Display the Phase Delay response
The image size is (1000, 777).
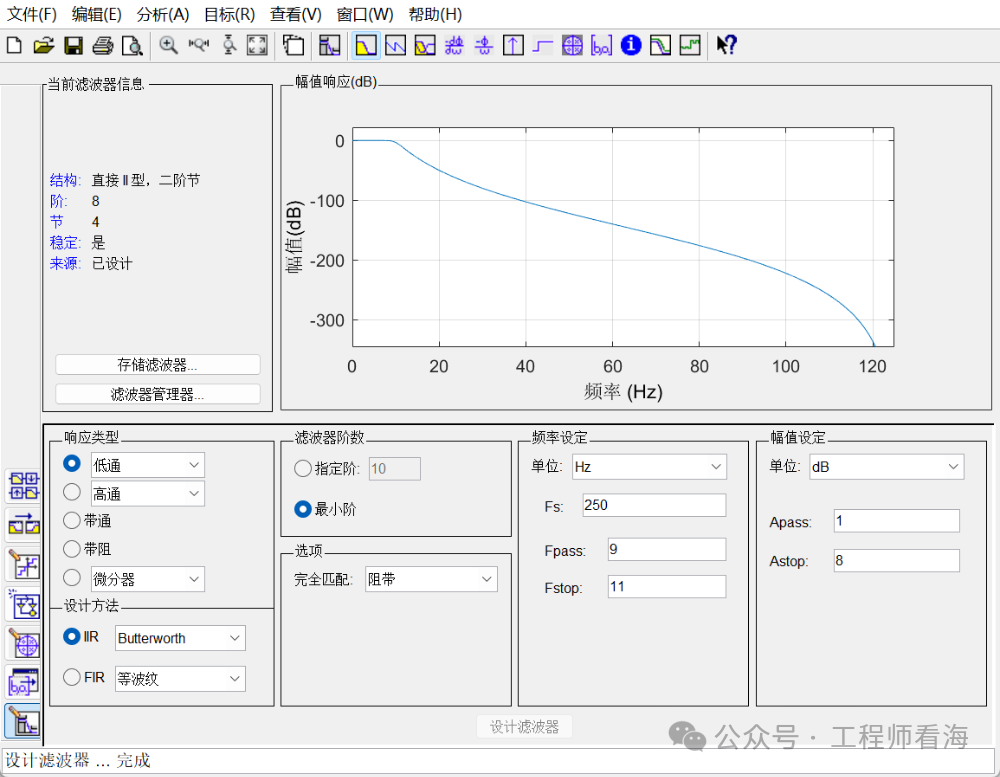tap(484, 45)
